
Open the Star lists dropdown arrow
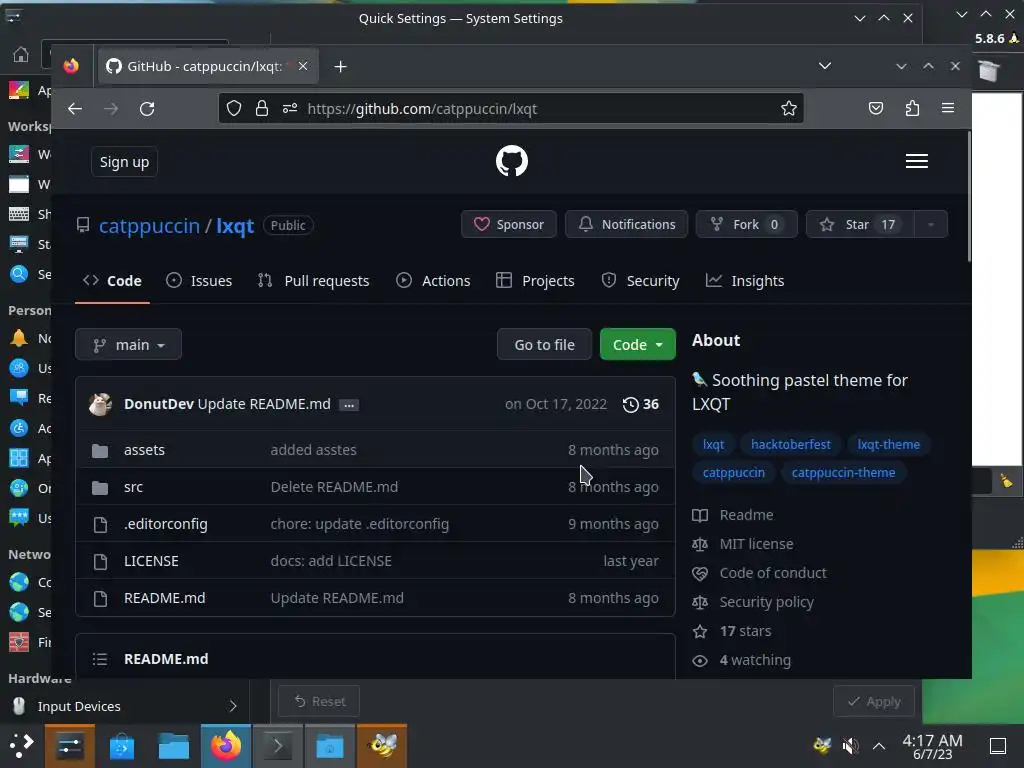[x=931, y=225]
